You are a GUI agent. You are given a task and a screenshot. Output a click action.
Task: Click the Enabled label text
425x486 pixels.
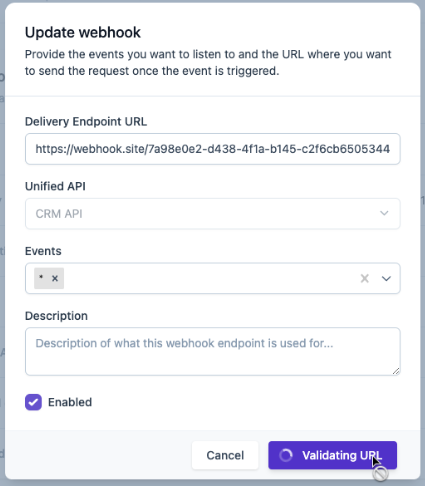click(70, 402)
